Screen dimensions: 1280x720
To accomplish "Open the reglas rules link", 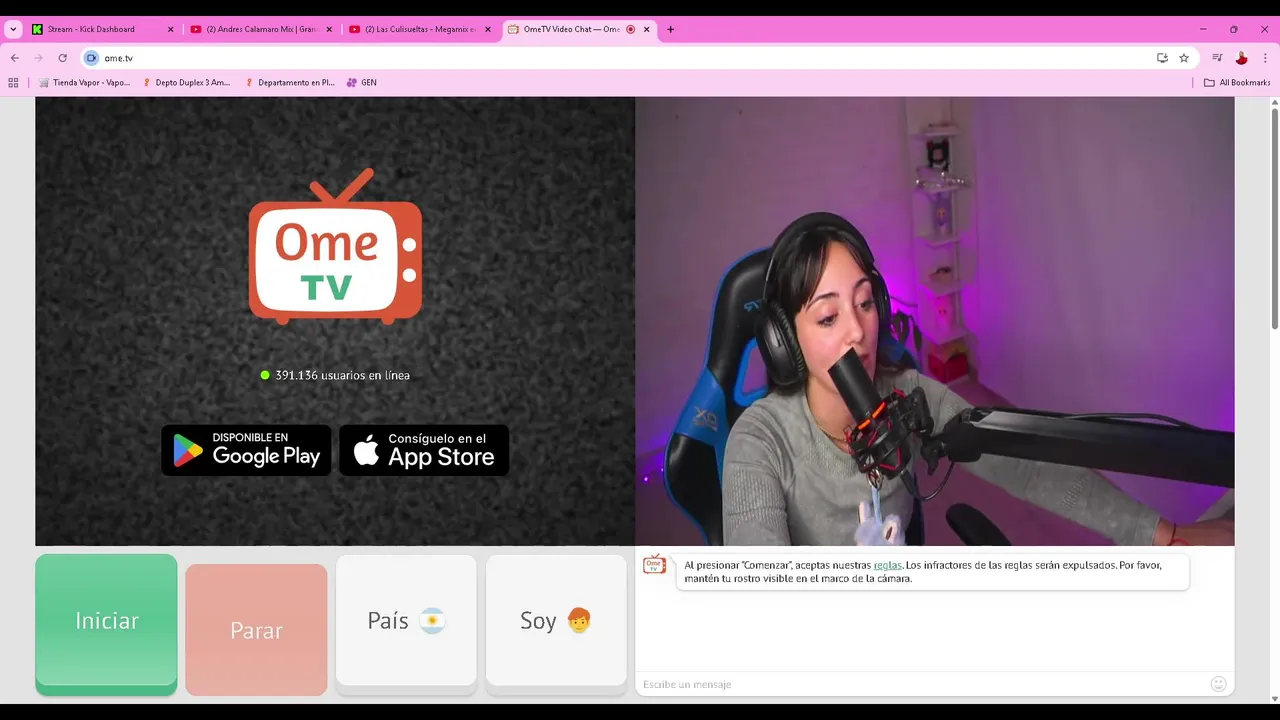I will [888, 565].
